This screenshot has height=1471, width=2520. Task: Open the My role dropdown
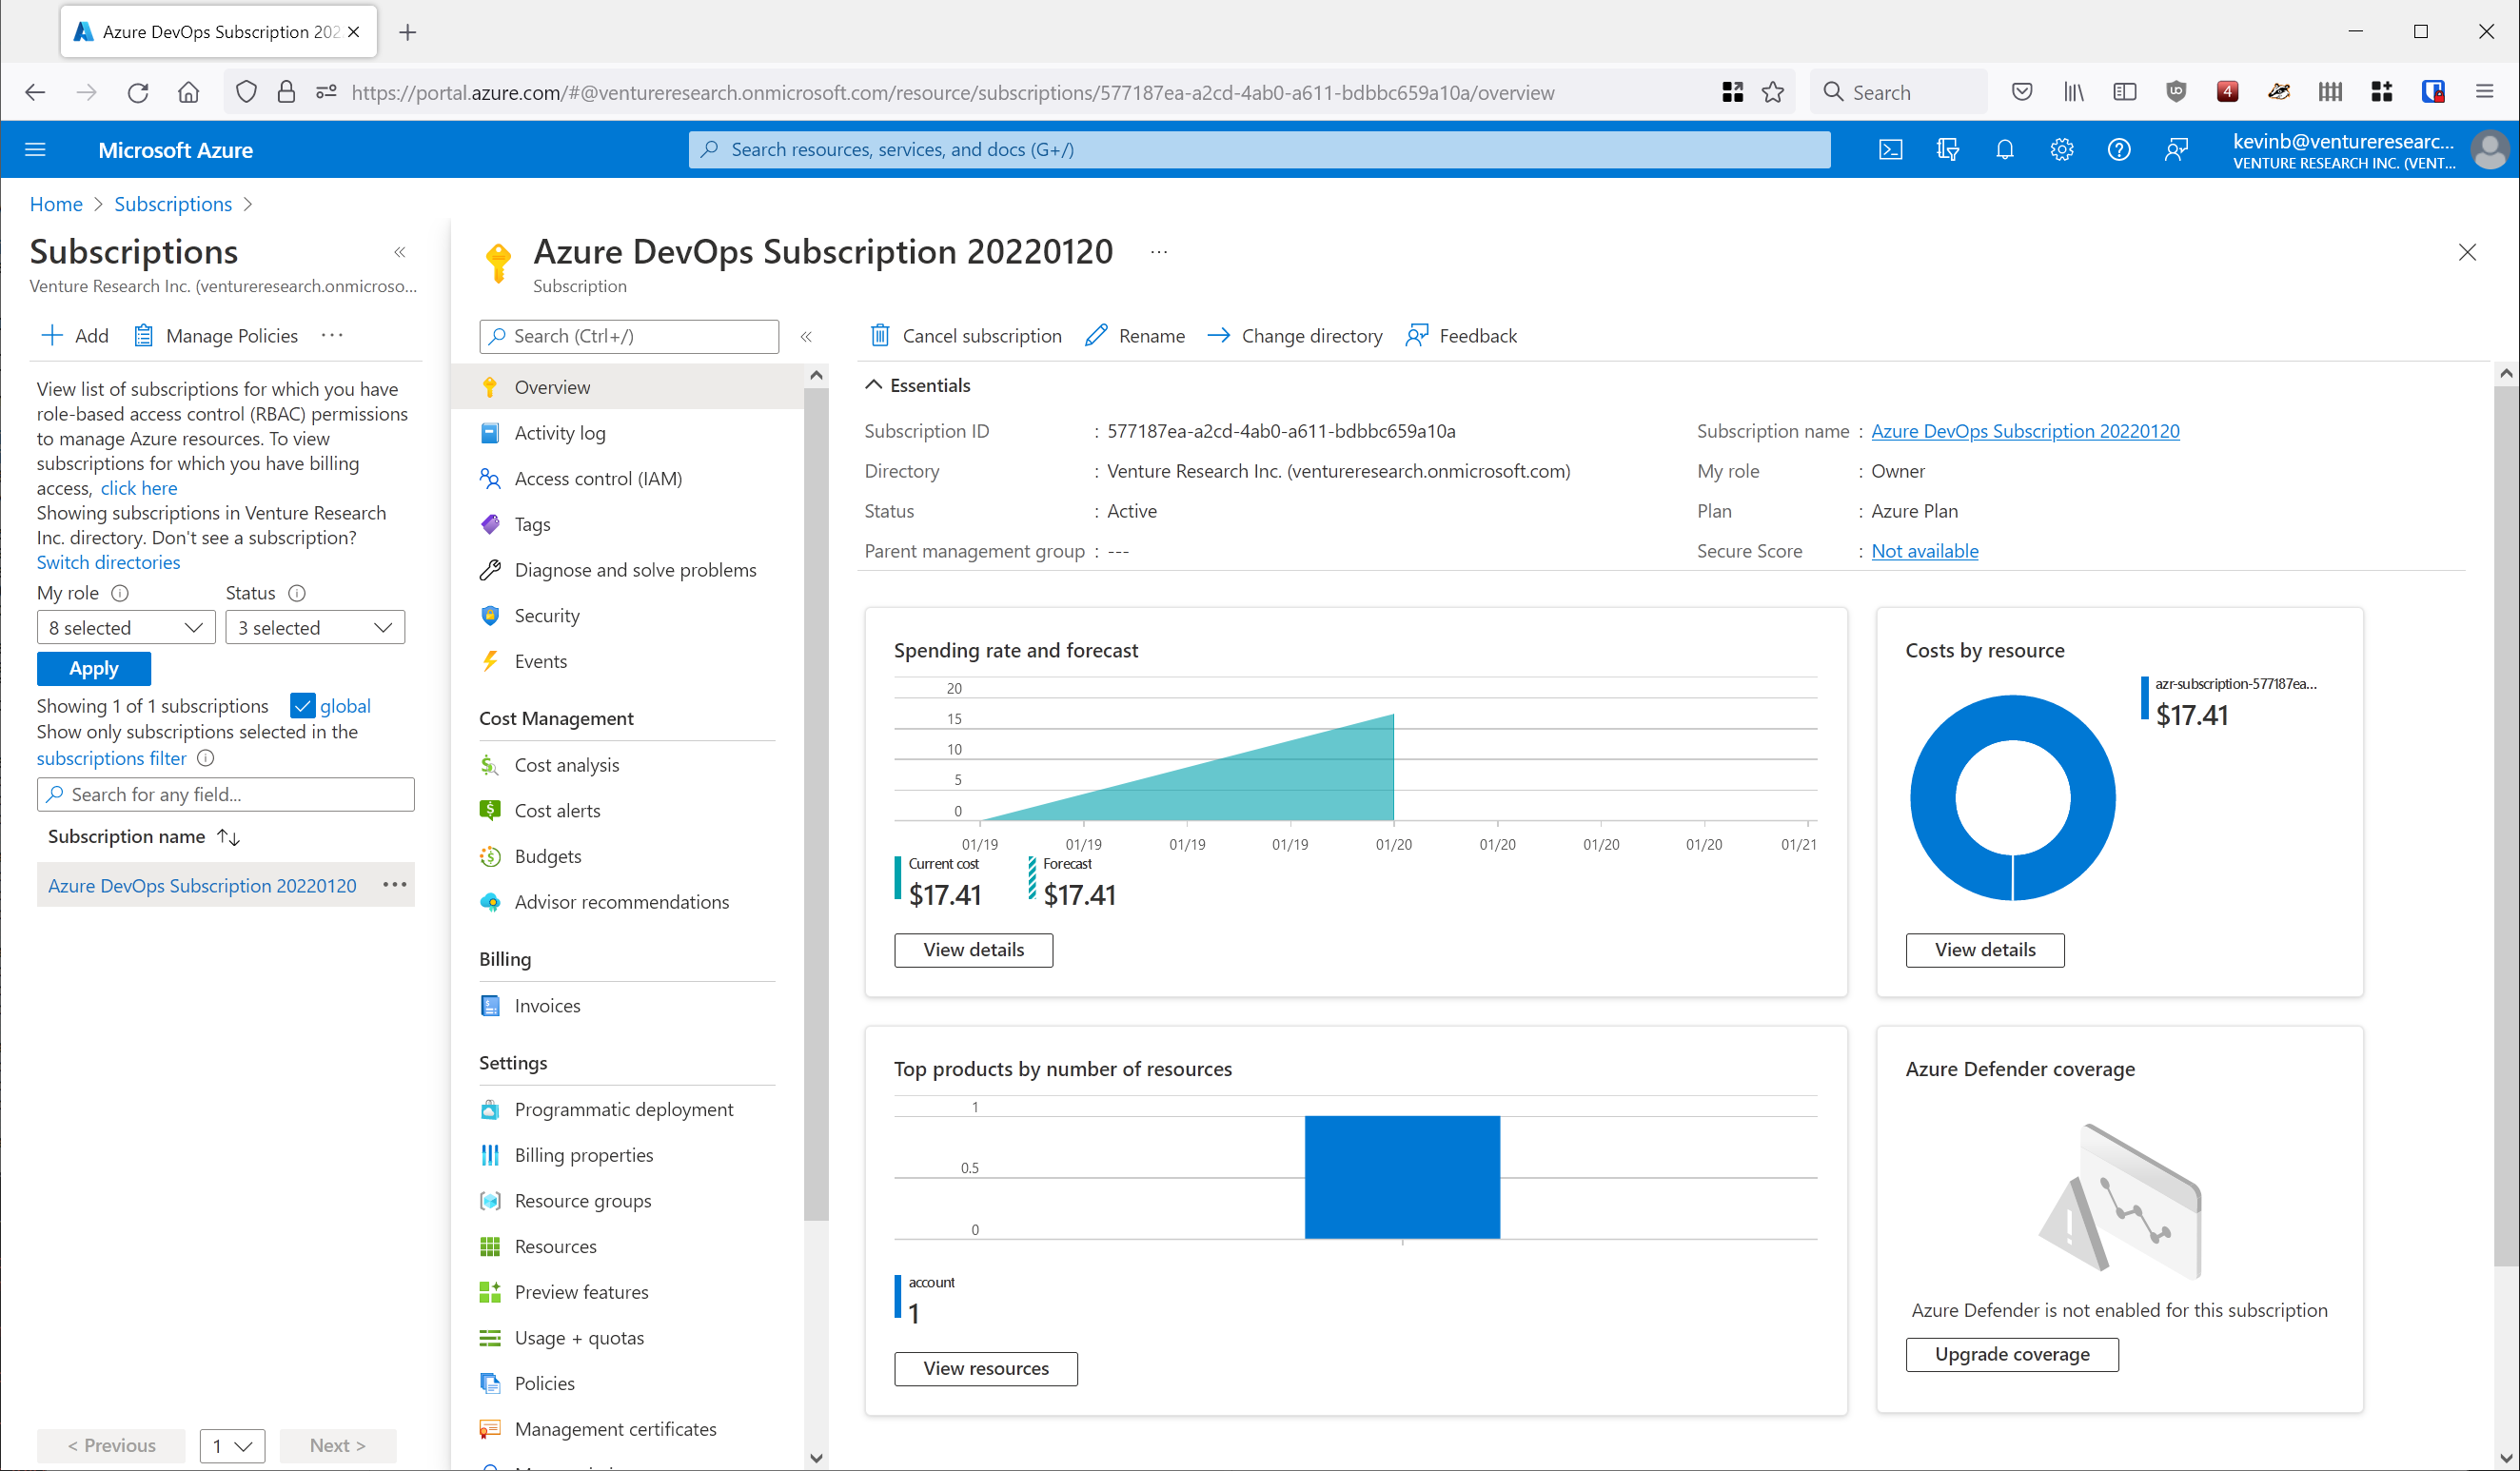[126, 628]
